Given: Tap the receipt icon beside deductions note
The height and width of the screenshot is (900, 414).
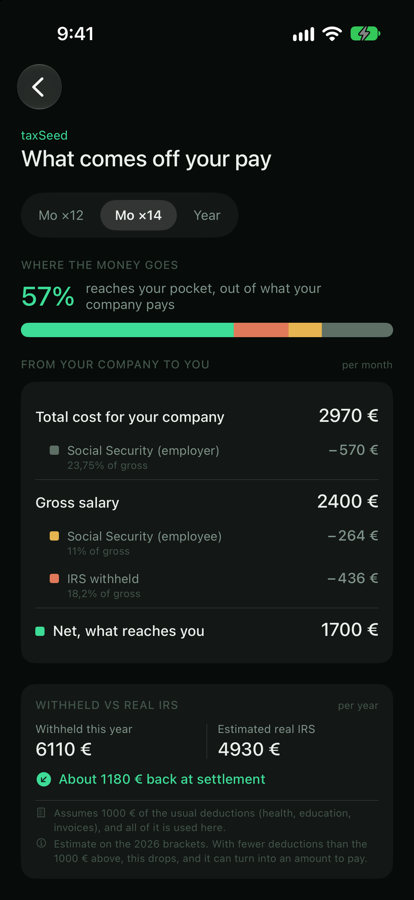Looking at the screenshot, I should pyautogui.click(x=41, y=813).
